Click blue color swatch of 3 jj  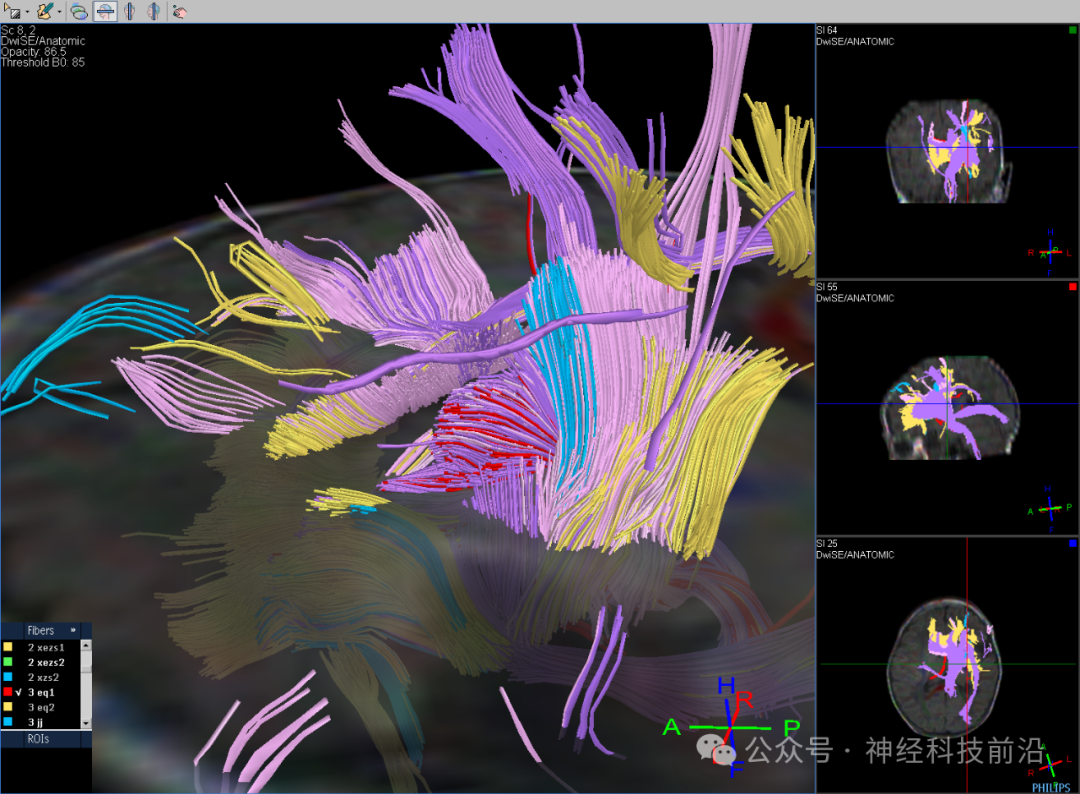[x=8, y=722]
